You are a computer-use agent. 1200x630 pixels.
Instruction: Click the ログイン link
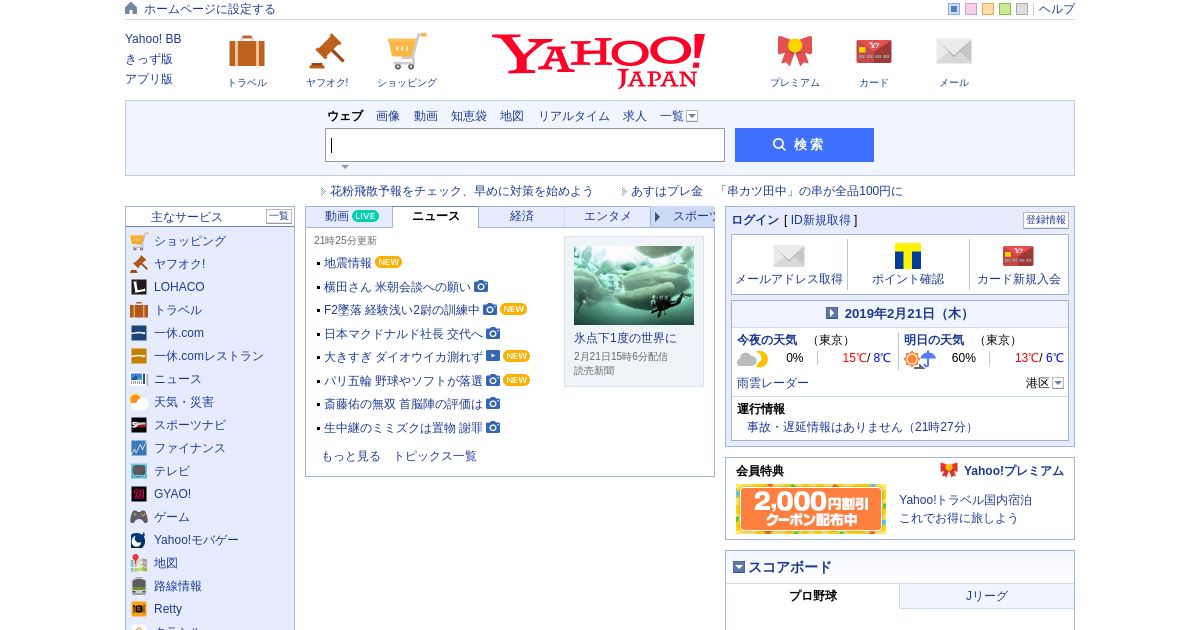coord(755,220)
